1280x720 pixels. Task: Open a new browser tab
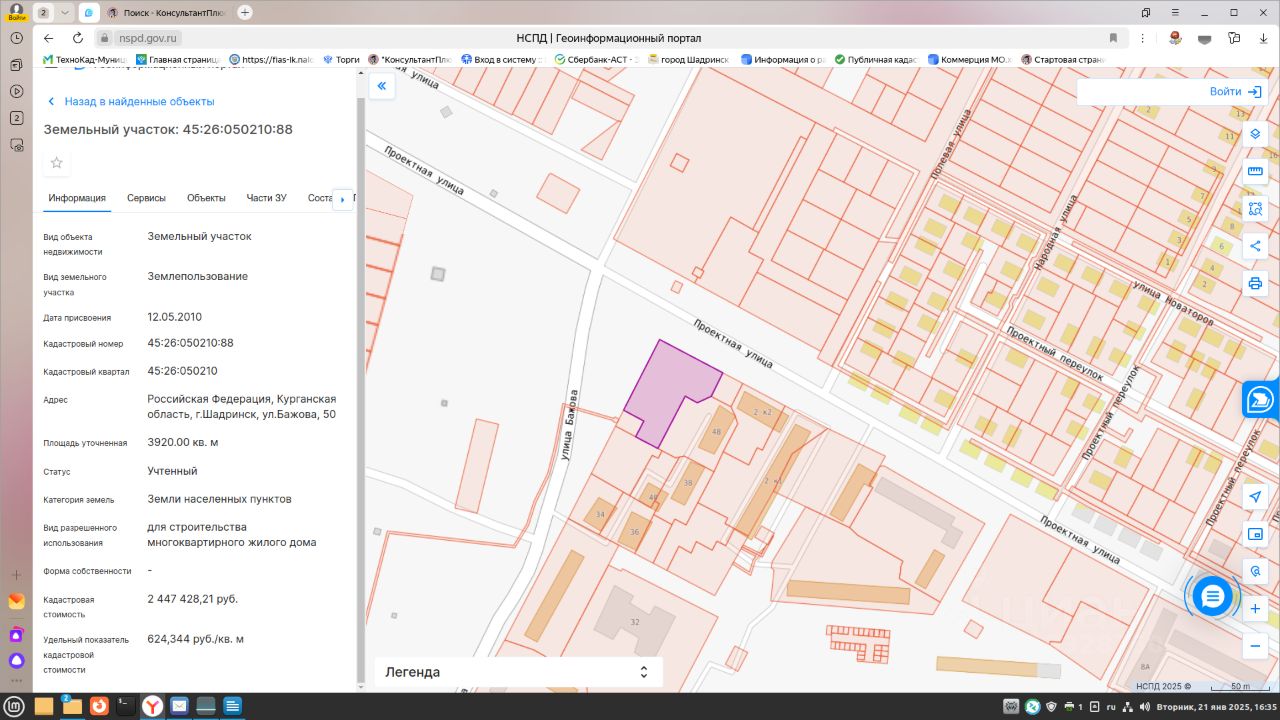point(245,12)
